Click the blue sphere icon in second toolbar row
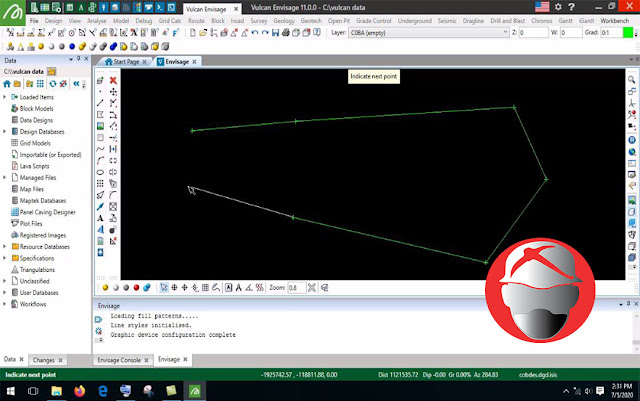The height and width of the screenshot is (401, 640). coord(72,47)
